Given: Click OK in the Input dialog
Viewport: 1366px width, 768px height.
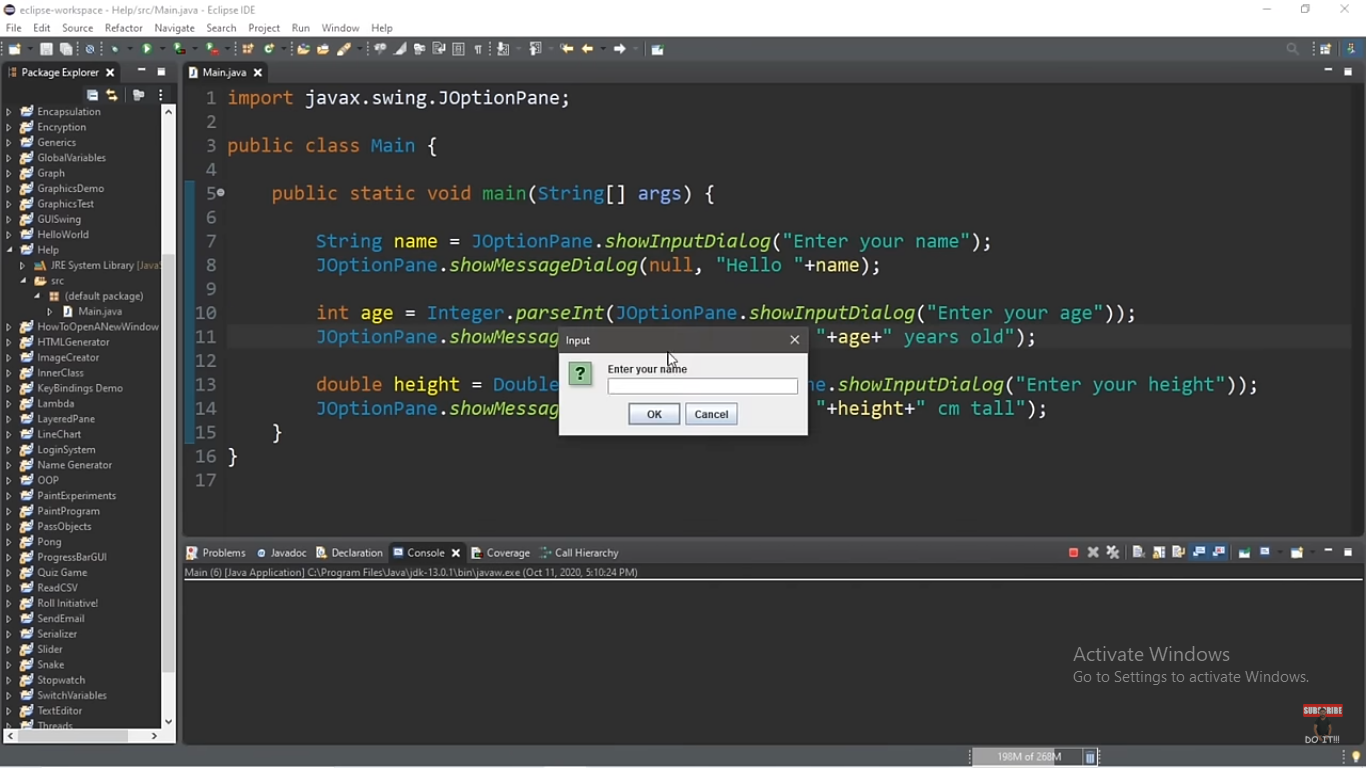Looking at the screenshot, I should coord(654,414).
